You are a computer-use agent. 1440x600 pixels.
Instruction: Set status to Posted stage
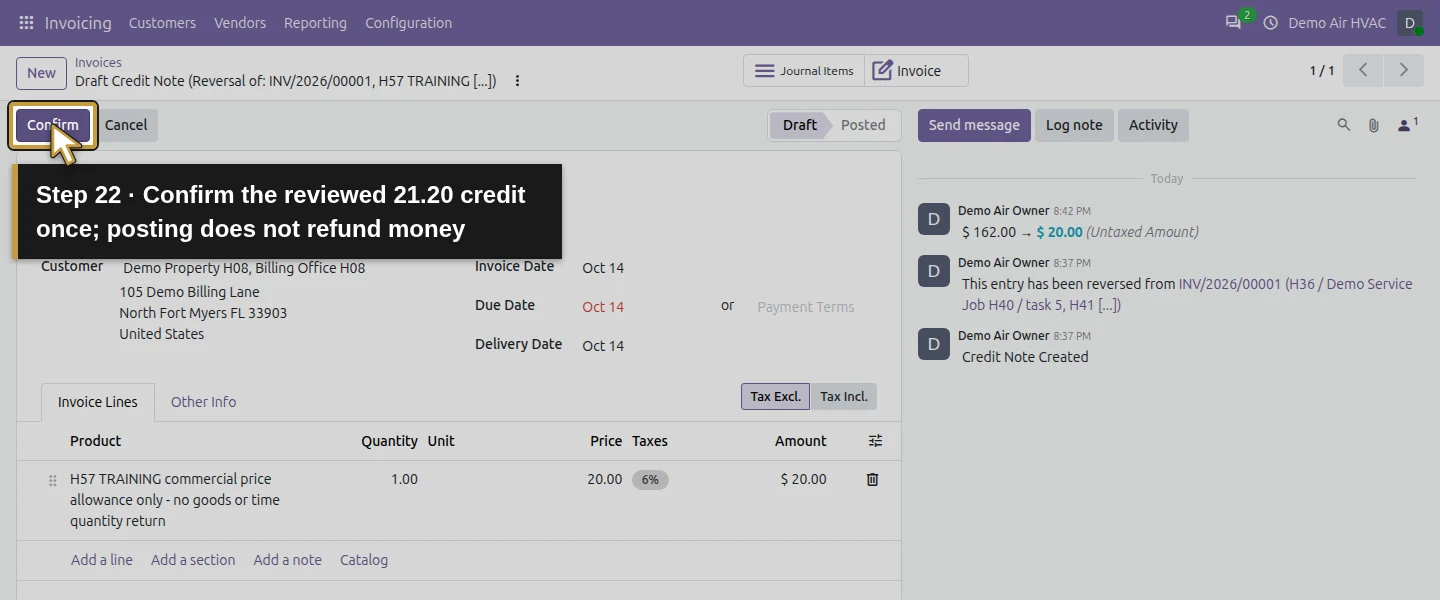(863, 125)
